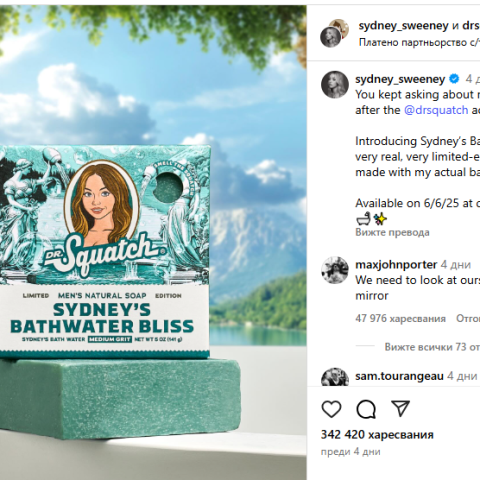This screenshot has width=480, height=480.
Task: Open maxjohnporter profile avatar
Action: [x=335, y=270]
